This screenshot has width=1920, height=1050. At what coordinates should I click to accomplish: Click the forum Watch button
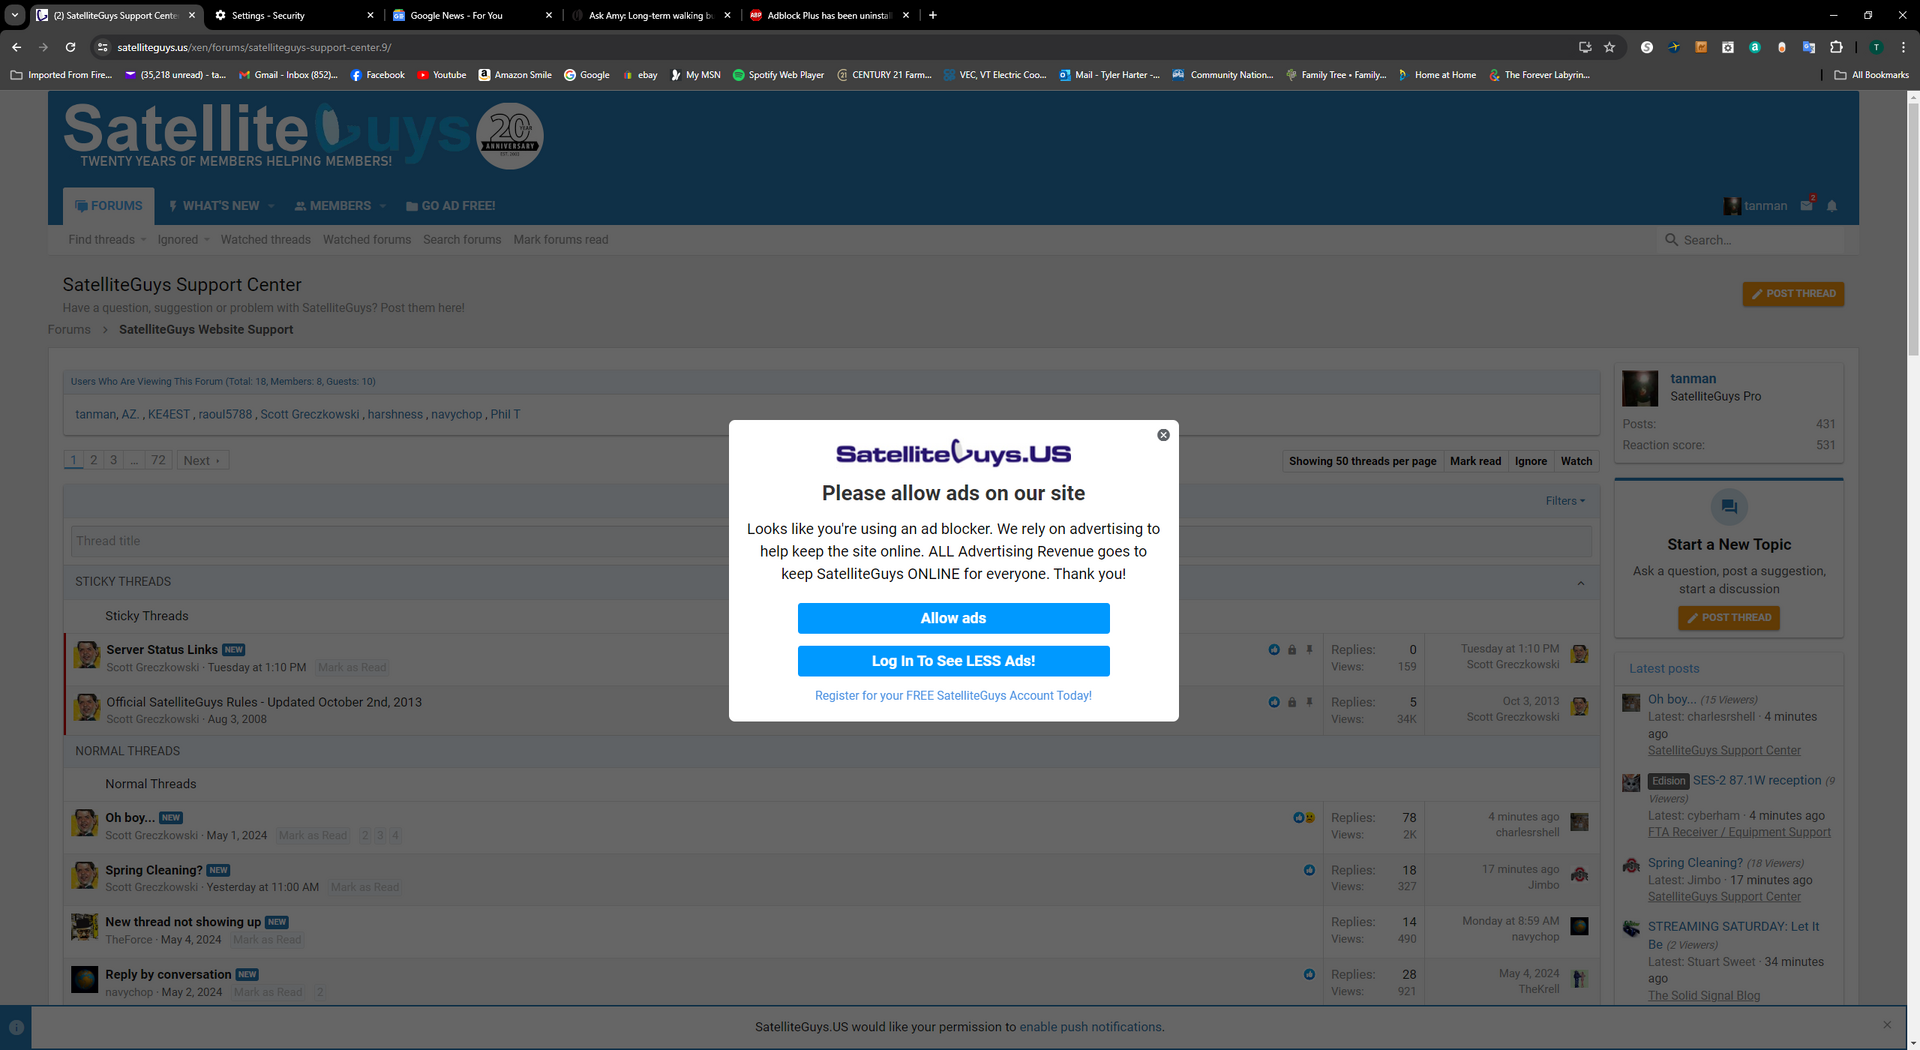pyautogui.click(x=1576, y=461)
